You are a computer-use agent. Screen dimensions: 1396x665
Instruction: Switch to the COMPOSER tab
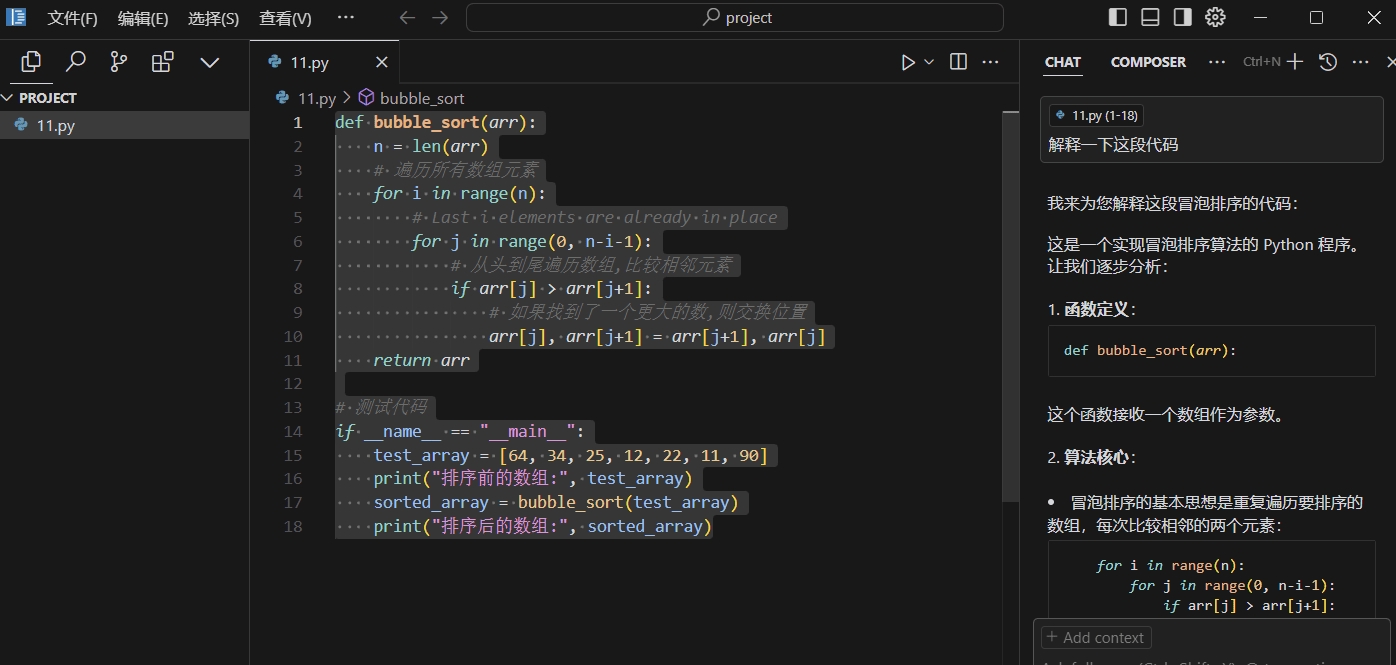click(x=1148, y=62)
